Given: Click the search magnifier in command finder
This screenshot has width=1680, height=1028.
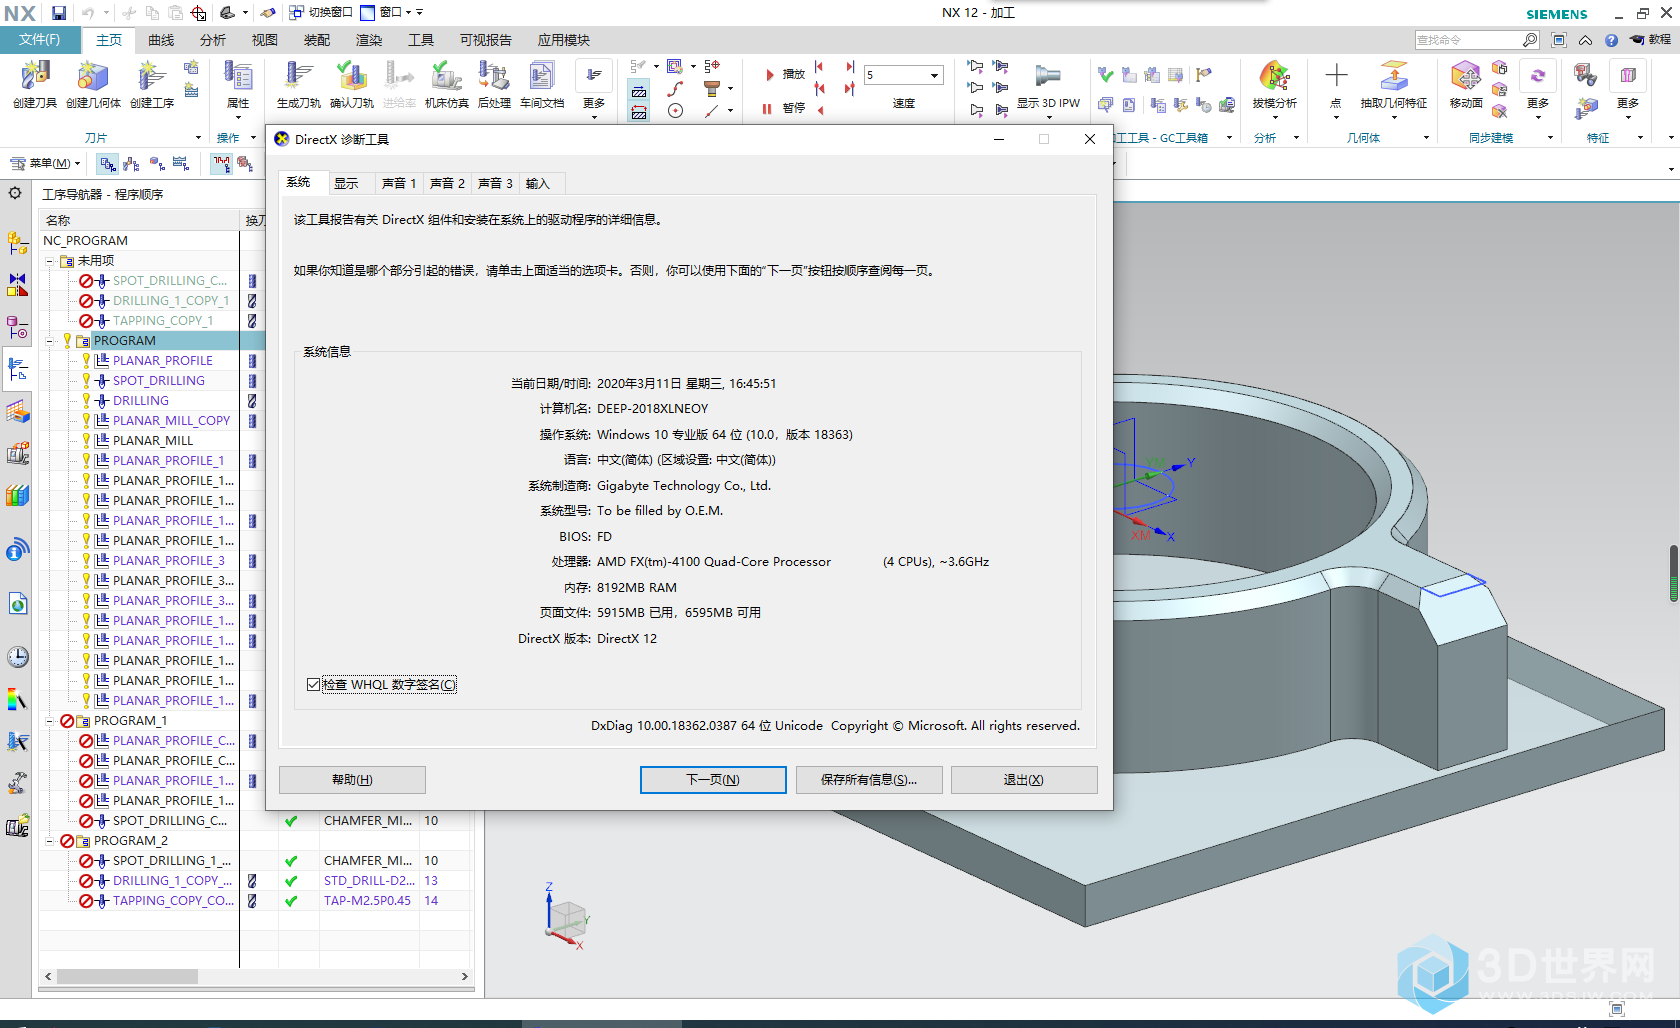Looking at the screenshot, I should pos(1530,40).
